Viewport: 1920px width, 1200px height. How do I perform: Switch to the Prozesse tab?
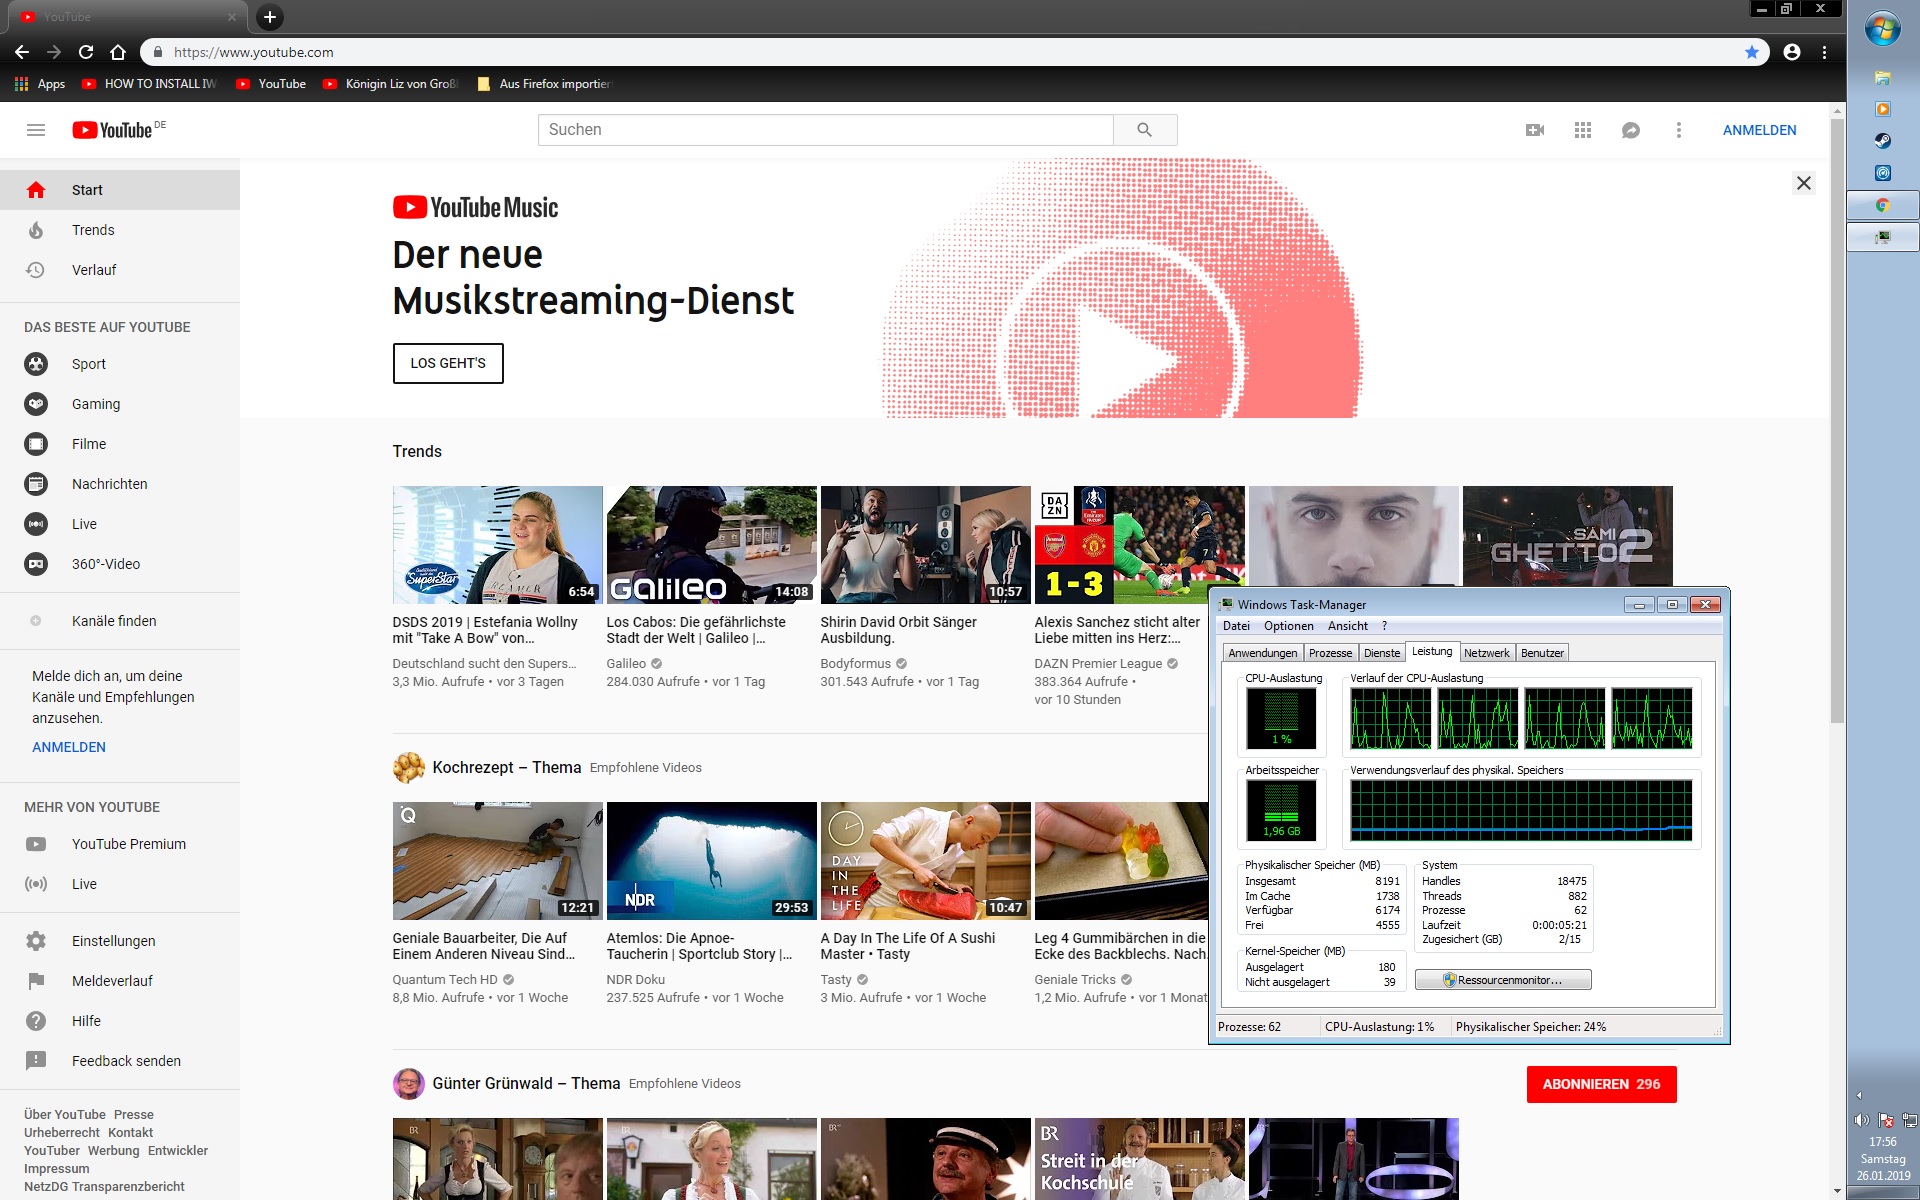pos(1330,653)
